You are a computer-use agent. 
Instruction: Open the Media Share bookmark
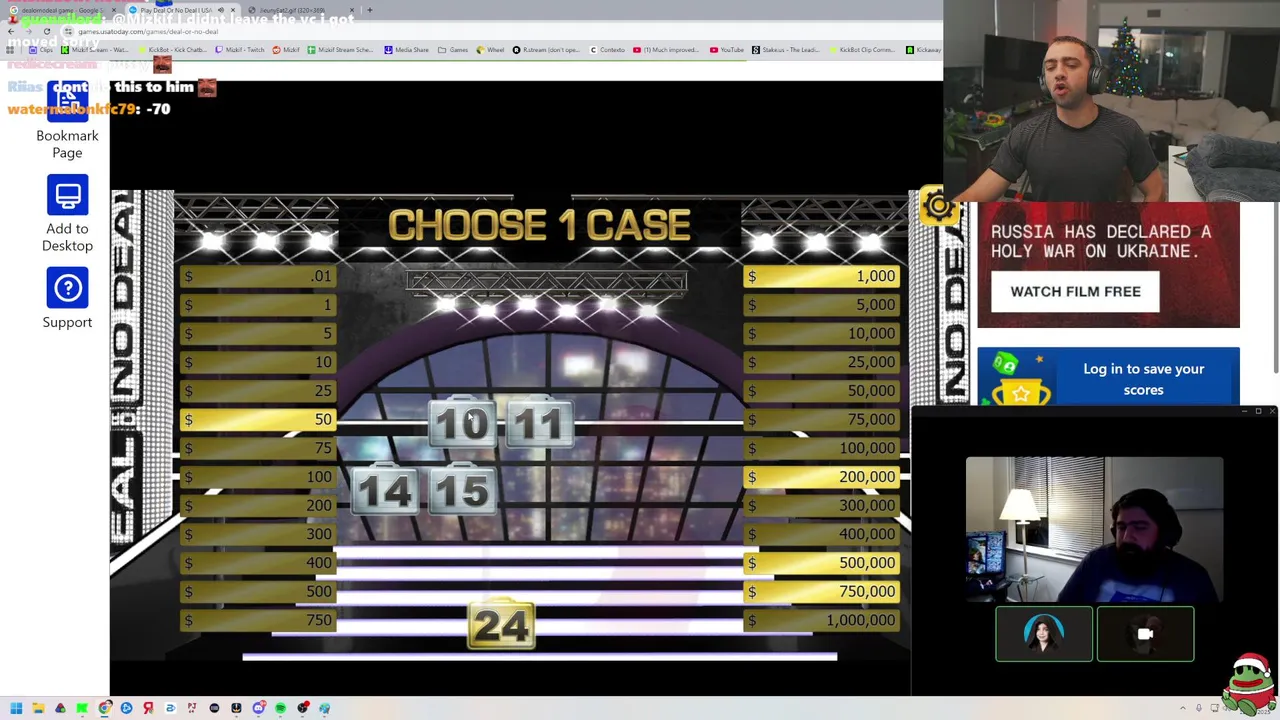coord(406,50)
